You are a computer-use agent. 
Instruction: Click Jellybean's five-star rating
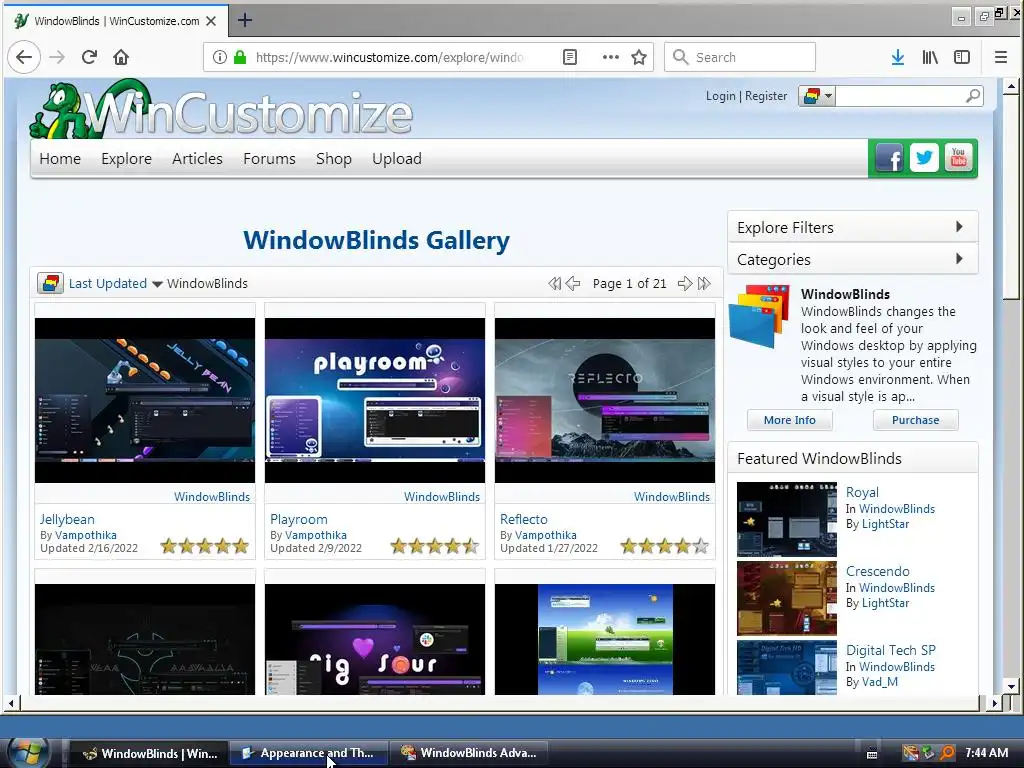tap(204, 546)
